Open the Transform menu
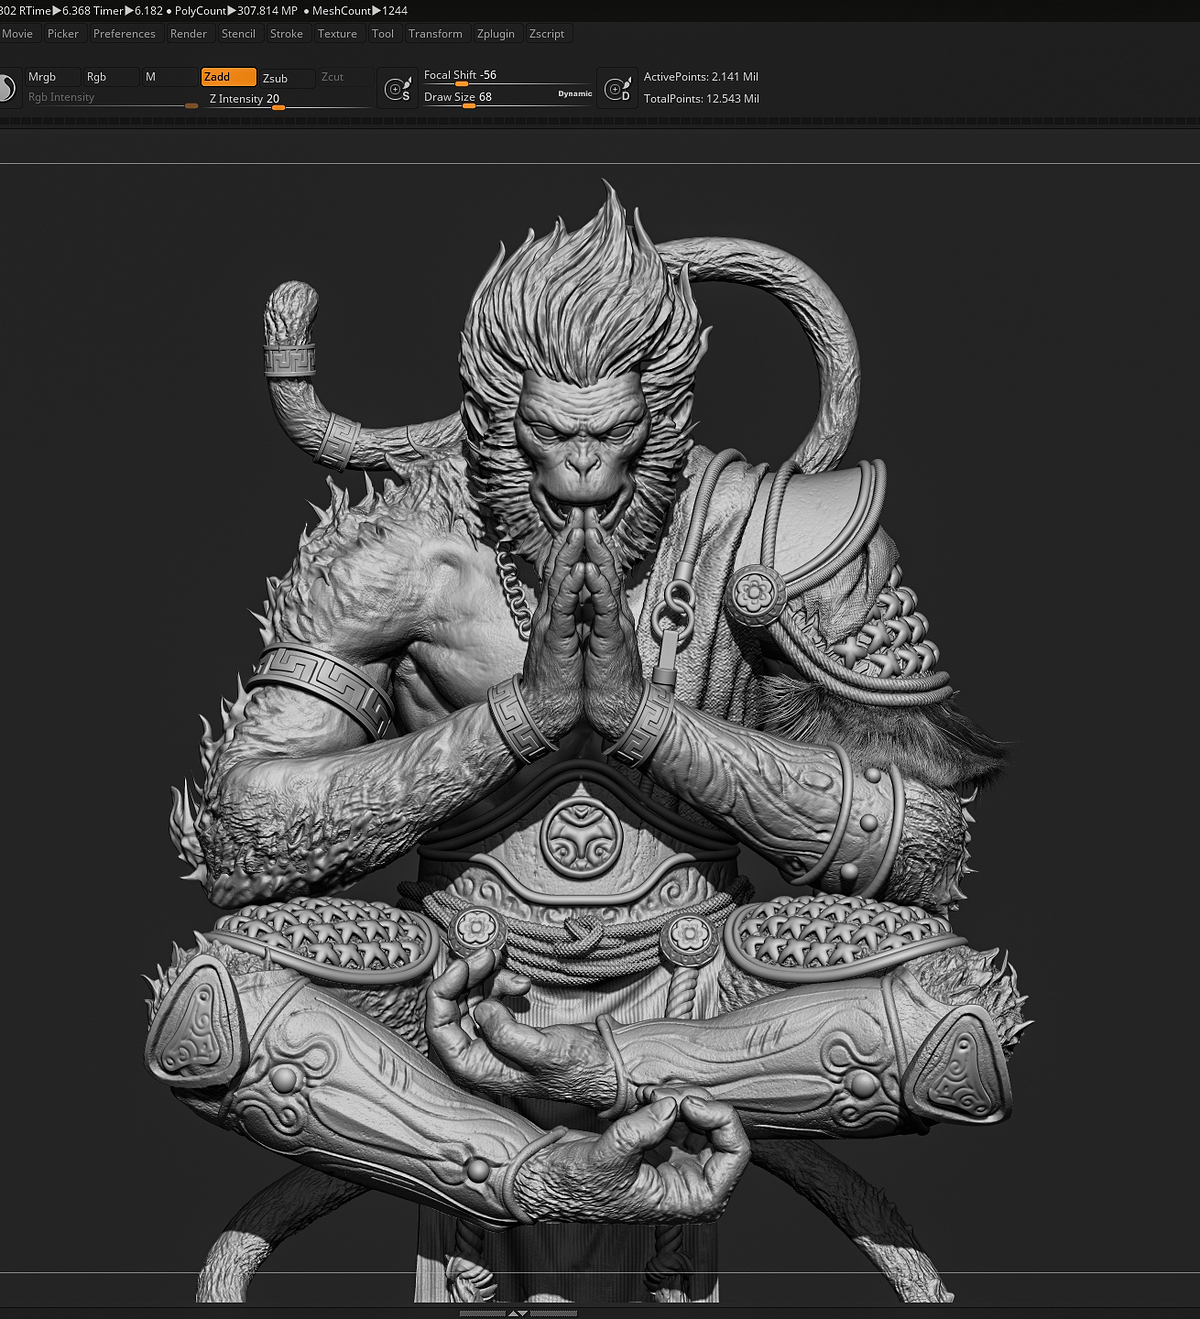The image size is (1200, 1319). 435,34
